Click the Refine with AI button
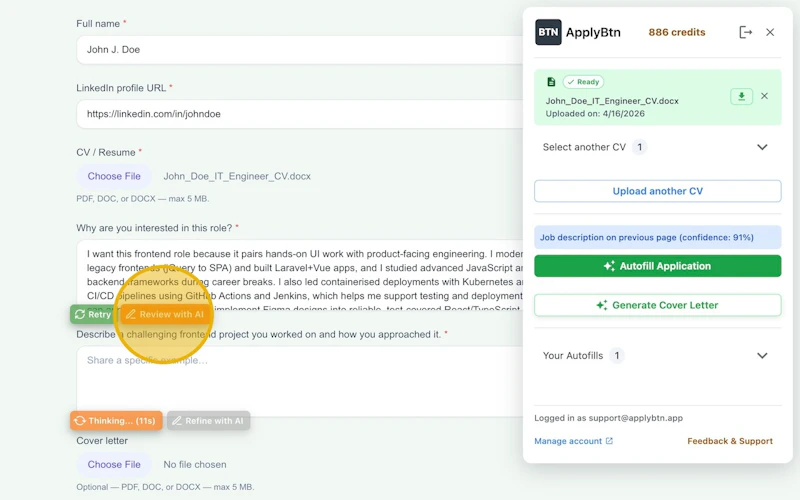This screenshot has height=500, width=800. [208, 421]
